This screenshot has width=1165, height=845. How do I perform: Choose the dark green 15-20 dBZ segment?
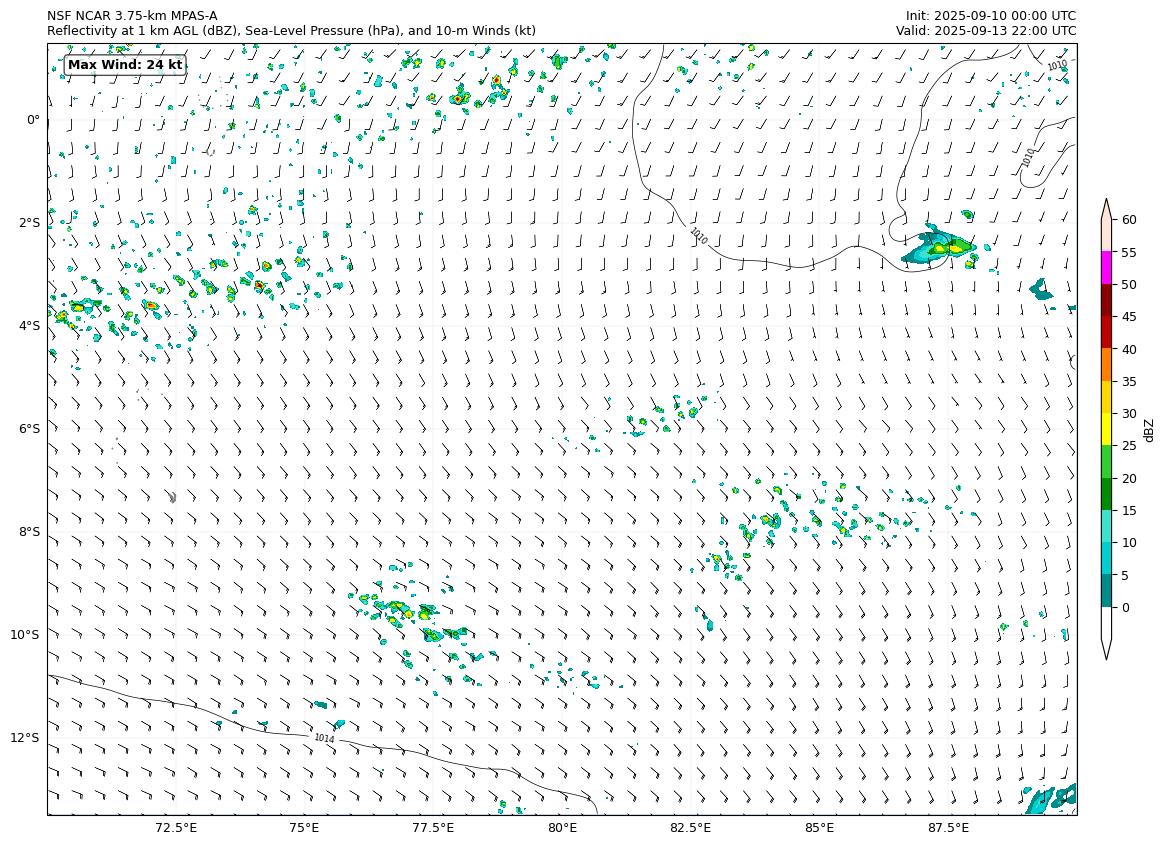coord(1107,494)
